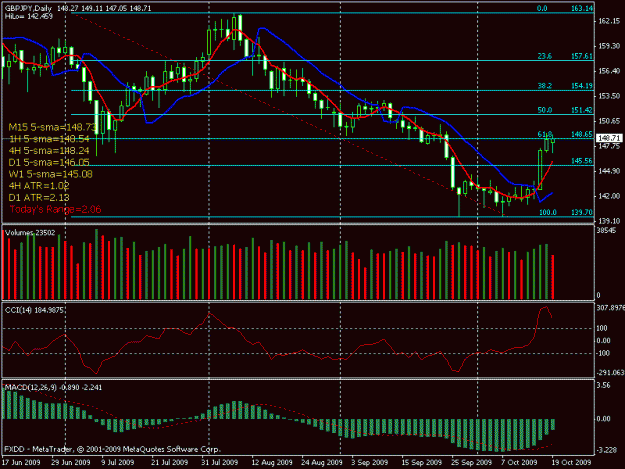
Task: Select the 162.15 price axis label
Action: click(609, 21)
